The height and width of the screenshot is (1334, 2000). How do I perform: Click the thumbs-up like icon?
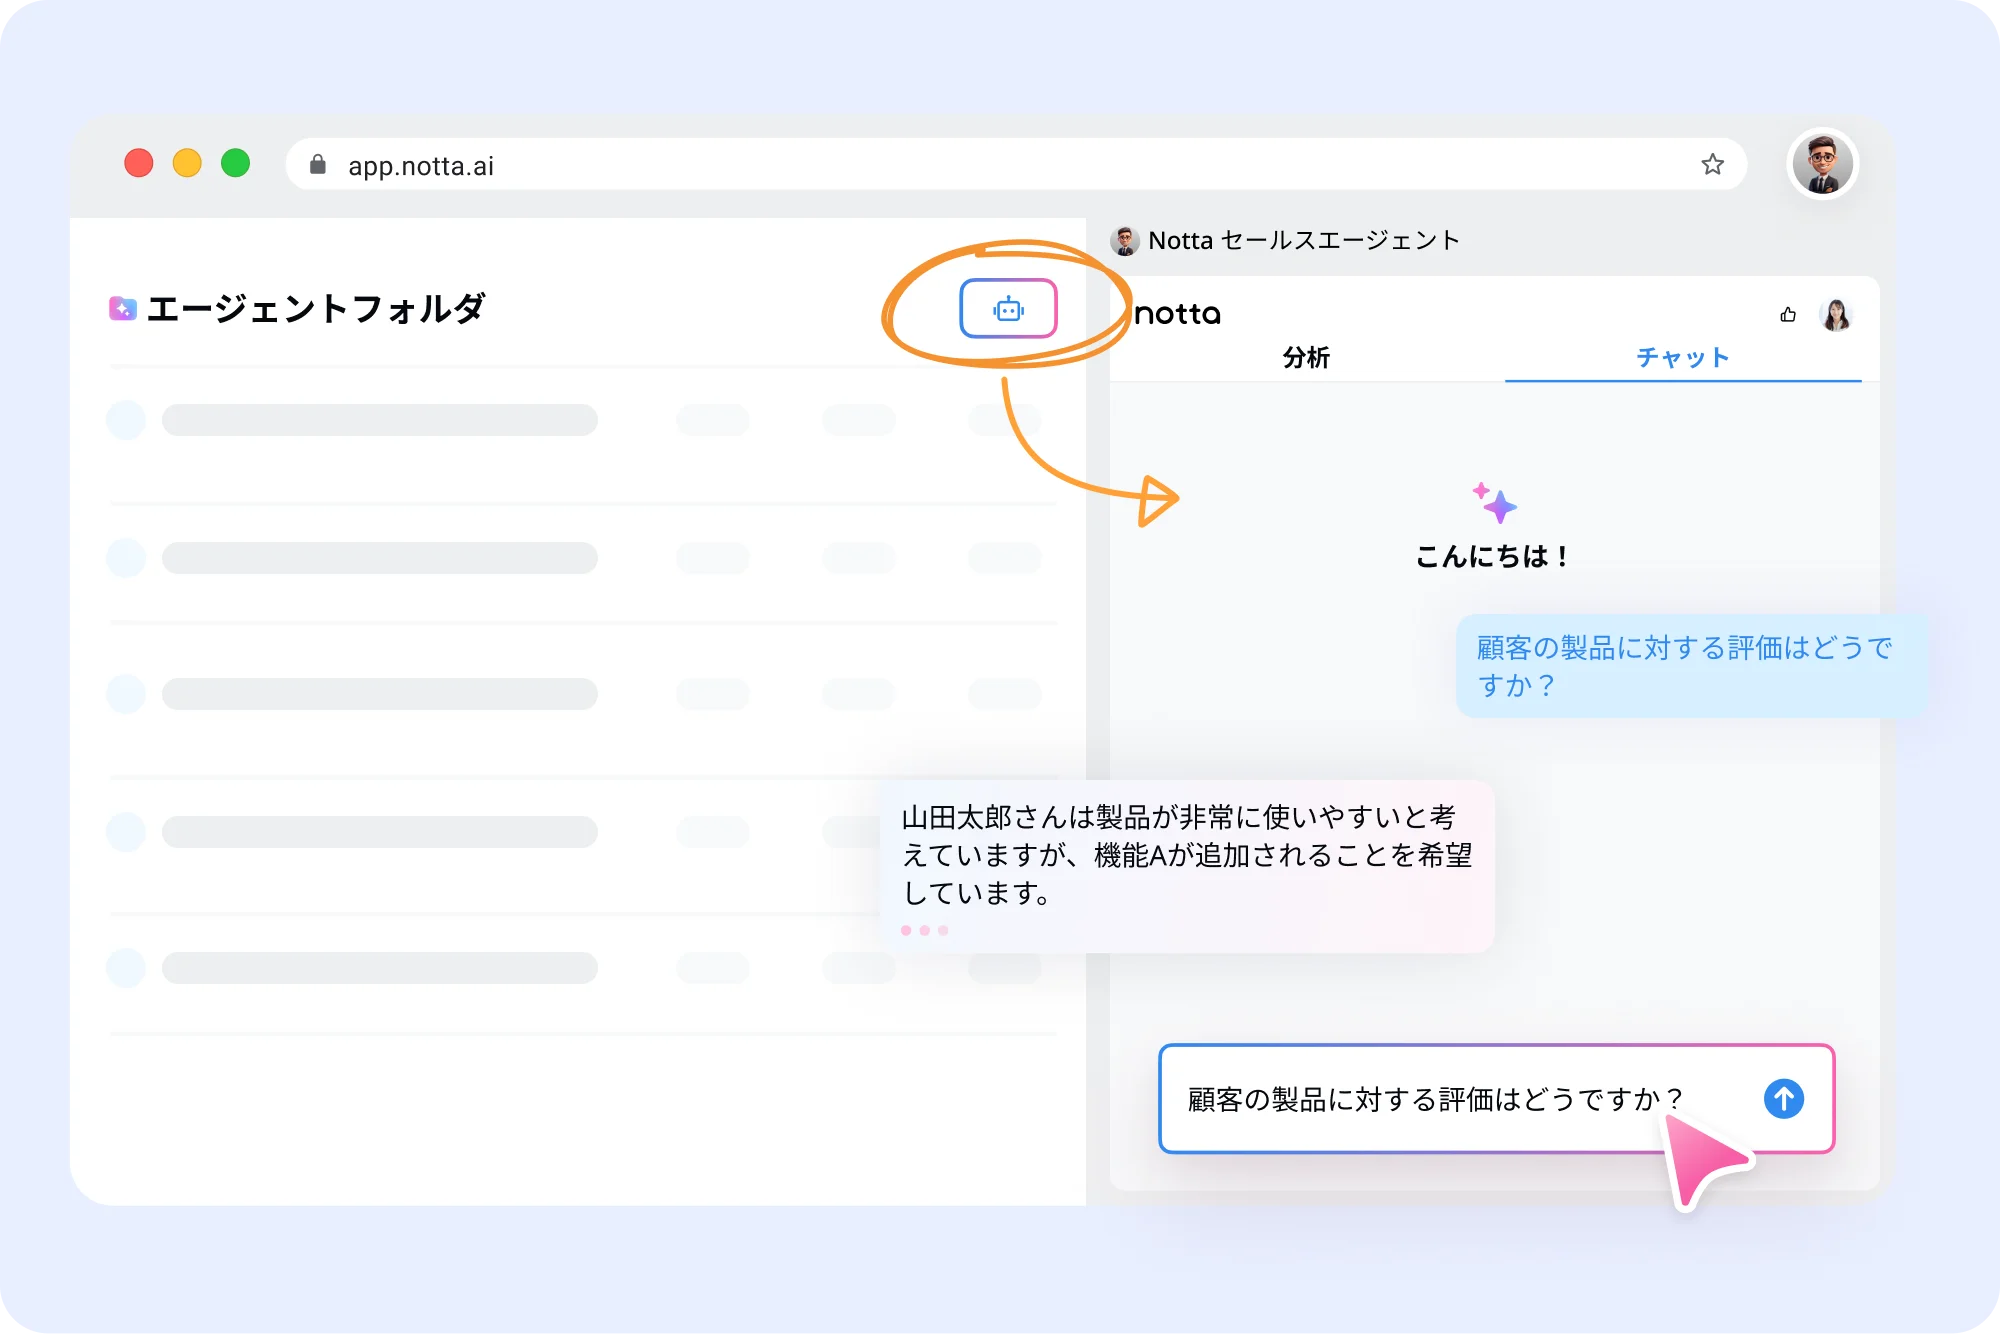point(1788,315)
